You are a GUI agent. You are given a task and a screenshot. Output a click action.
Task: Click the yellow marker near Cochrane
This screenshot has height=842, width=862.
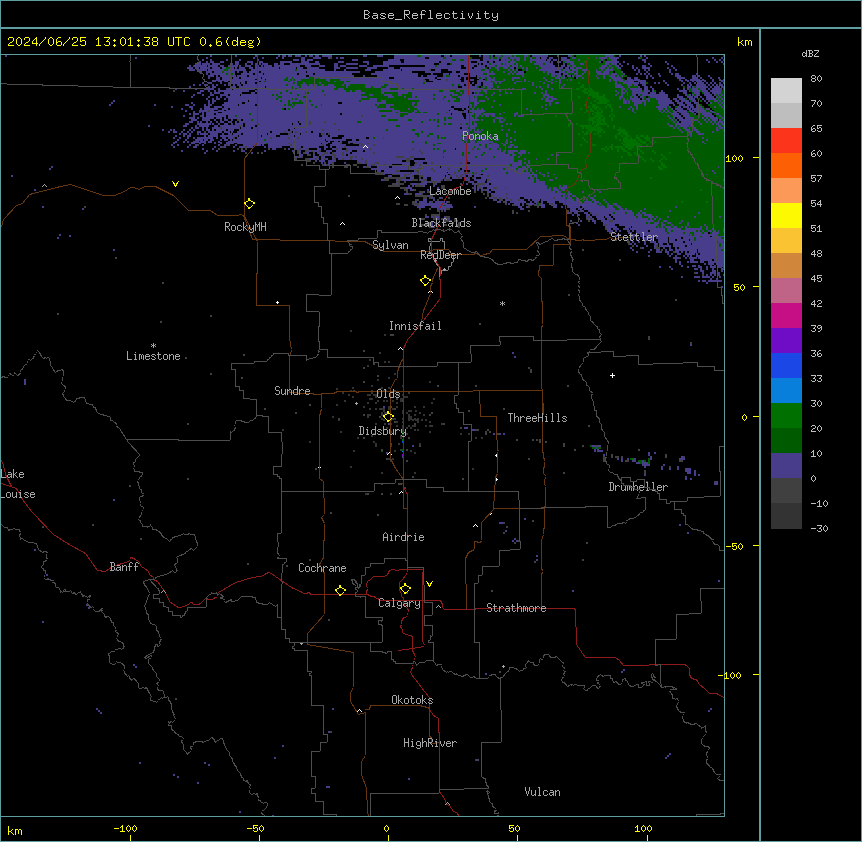tap(340, 590)
